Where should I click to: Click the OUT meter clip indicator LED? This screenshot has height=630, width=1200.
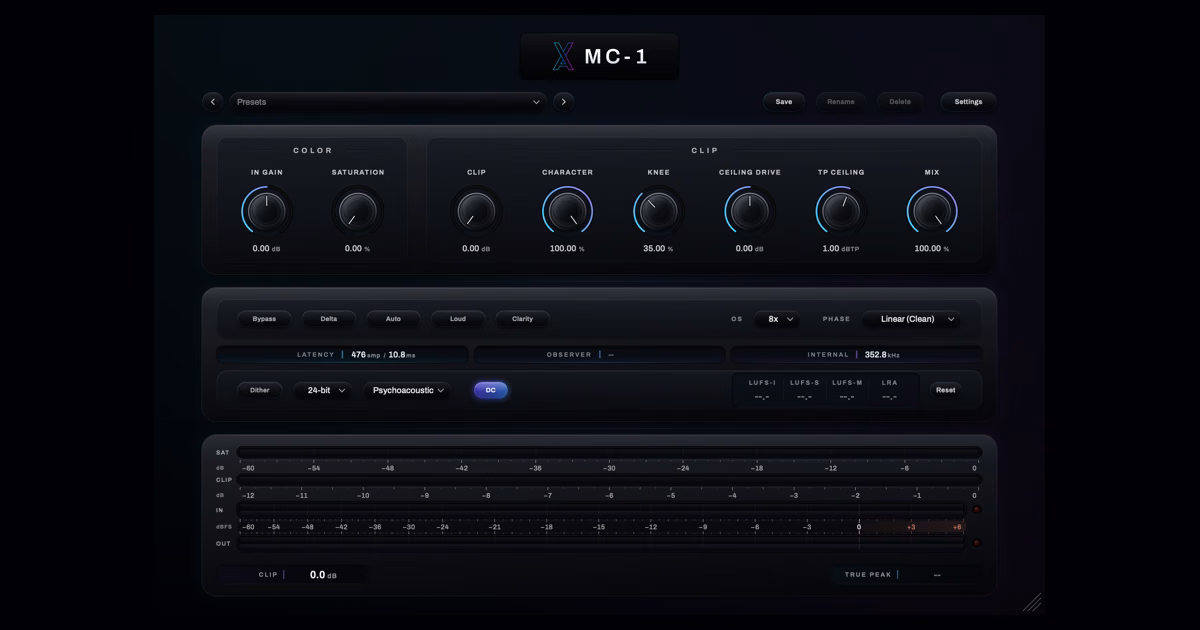(976, 543)
